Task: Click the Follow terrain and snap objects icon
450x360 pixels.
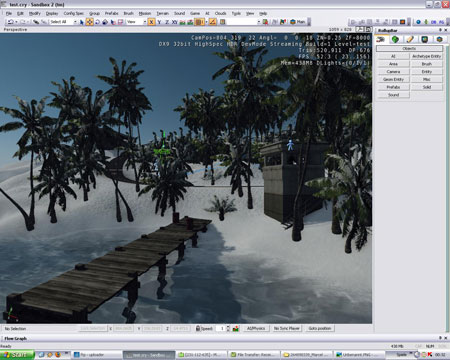Action: (x=190, y=22)
